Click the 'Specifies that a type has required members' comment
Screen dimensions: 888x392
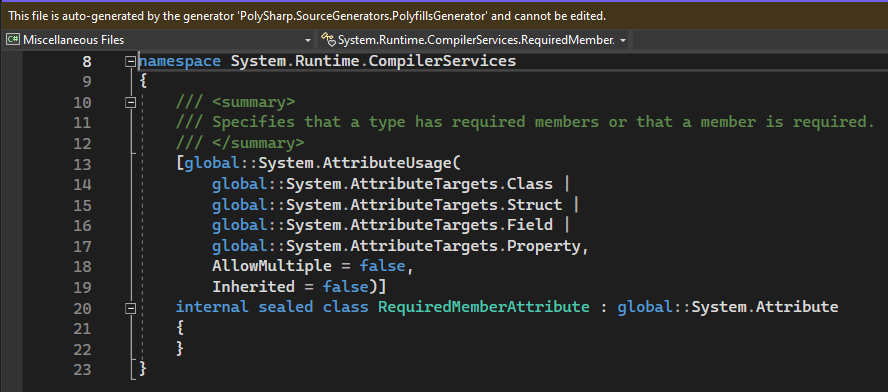pyautogui.click(x=526, y=122)
